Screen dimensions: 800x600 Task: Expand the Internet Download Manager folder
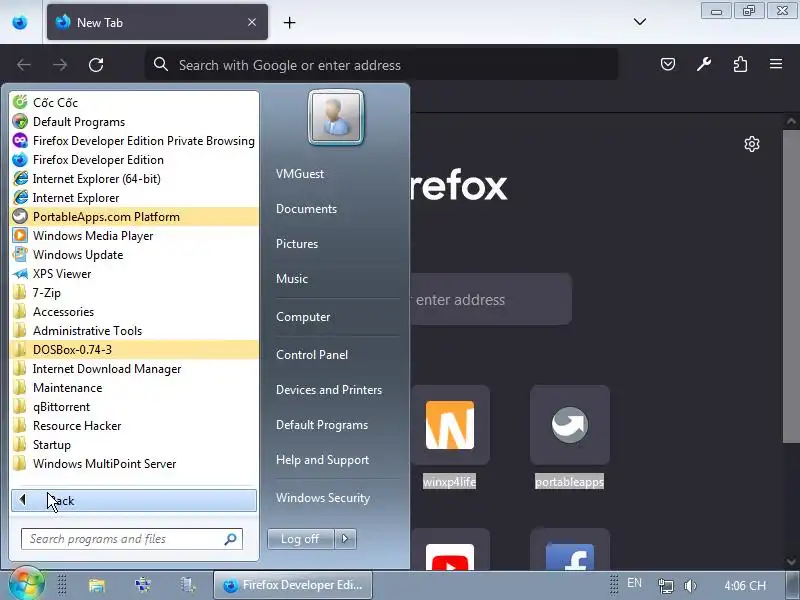pos(134,369)
